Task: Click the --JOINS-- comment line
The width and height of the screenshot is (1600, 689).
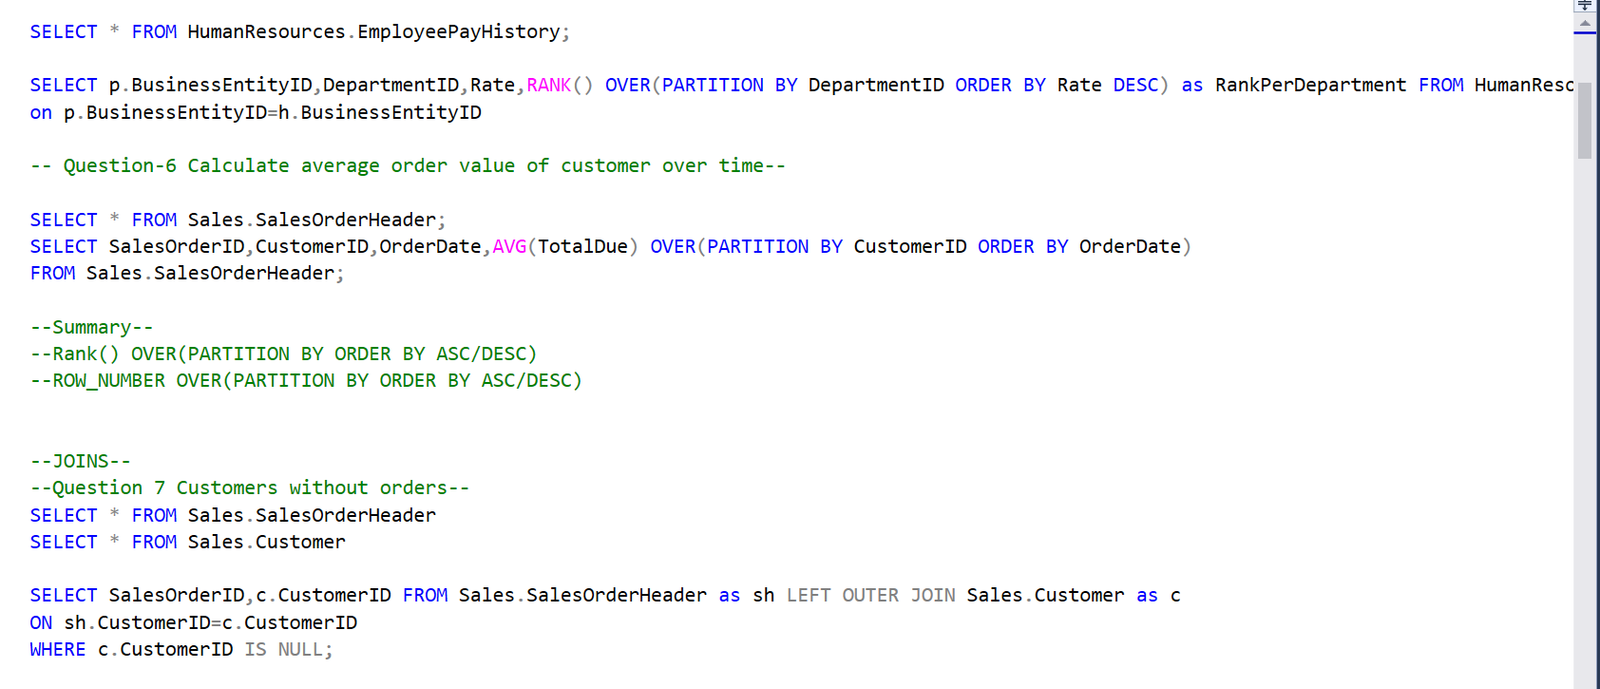Action: (80, 461)
